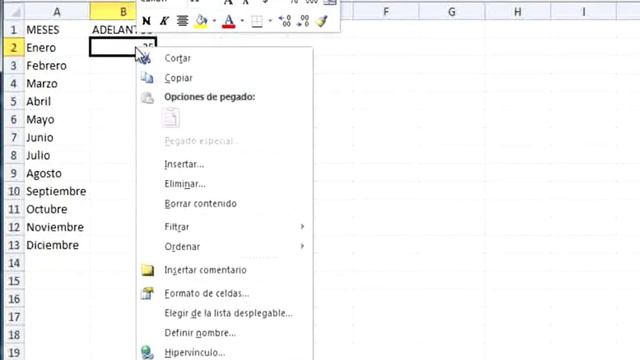This screenshot has width=640, height=360.
Task: Select the Septiembre cell
Action: pos(57,191)
